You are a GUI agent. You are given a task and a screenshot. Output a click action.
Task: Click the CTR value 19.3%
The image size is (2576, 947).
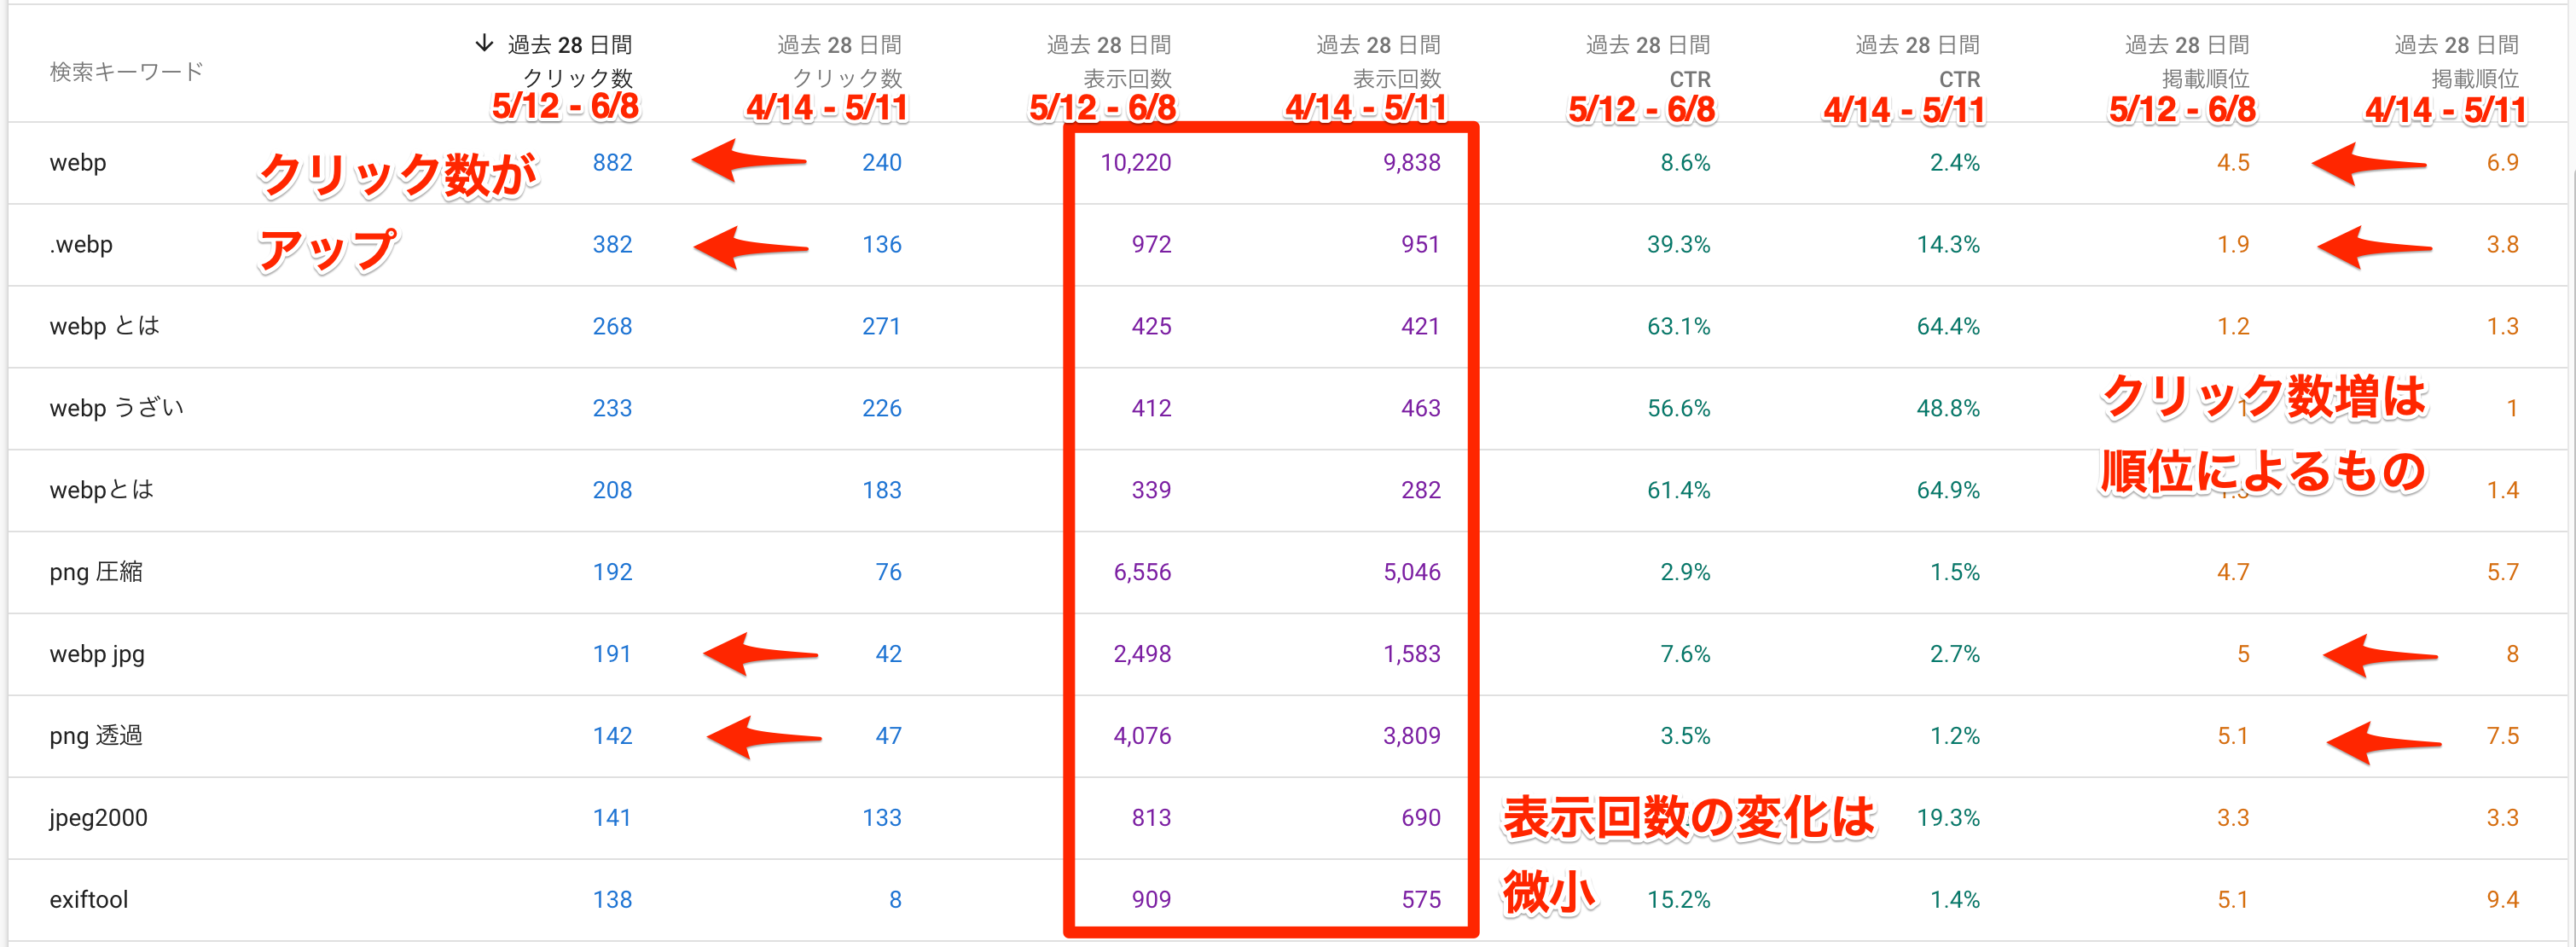(1948, 819)
